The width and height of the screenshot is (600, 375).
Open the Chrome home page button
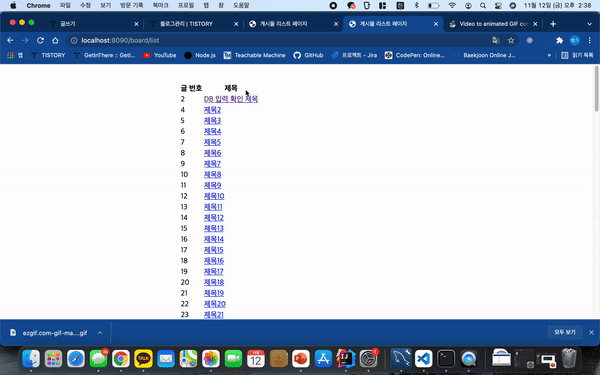point(55,40)
